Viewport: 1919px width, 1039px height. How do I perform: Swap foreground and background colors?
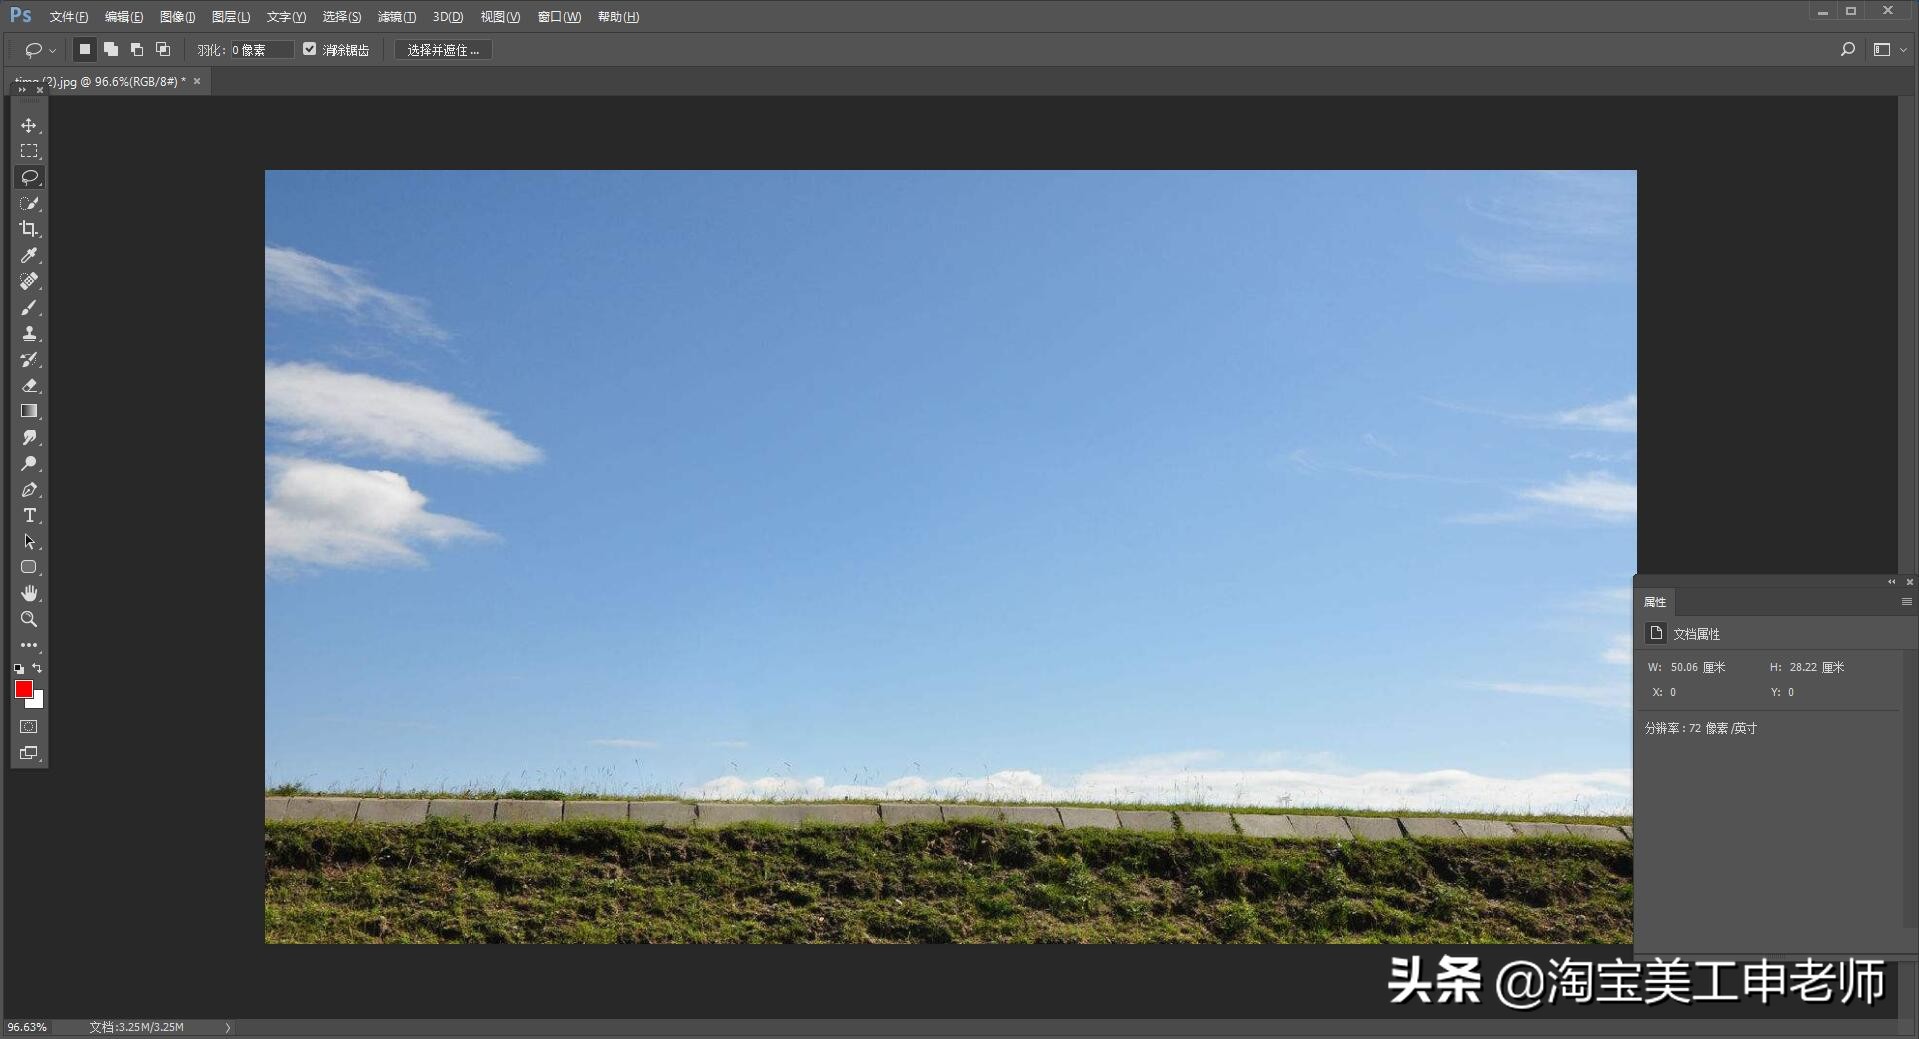click(x=37, y=668)
